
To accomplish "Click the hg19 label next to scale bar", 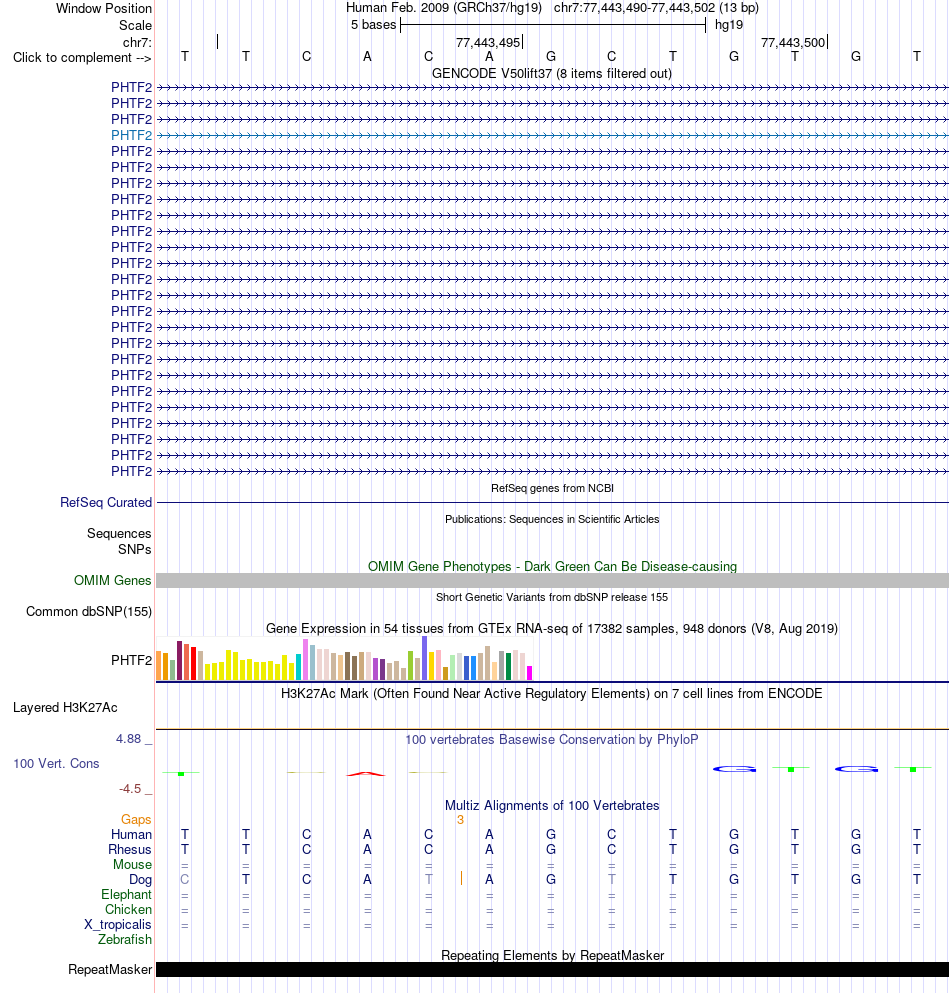I will 729,25.
